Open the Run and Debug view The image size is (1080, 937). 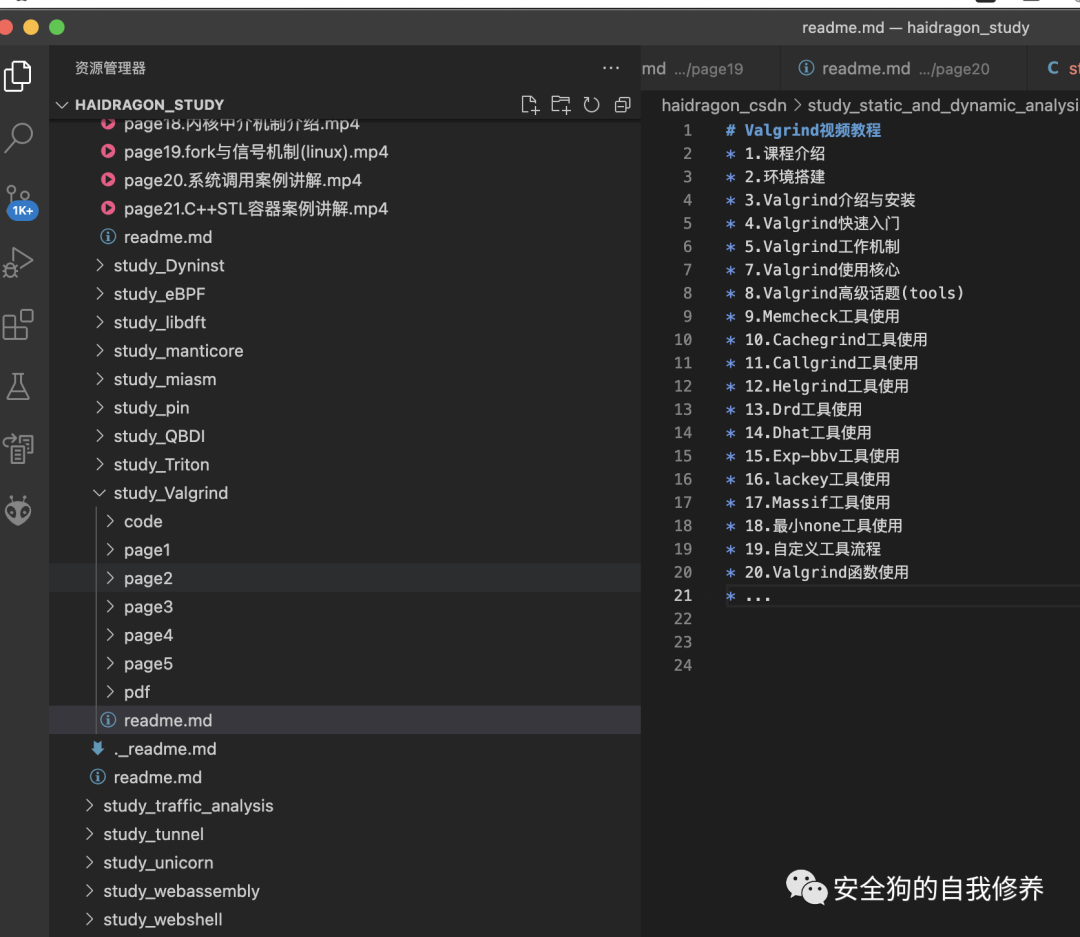click(x=18, y=262)
